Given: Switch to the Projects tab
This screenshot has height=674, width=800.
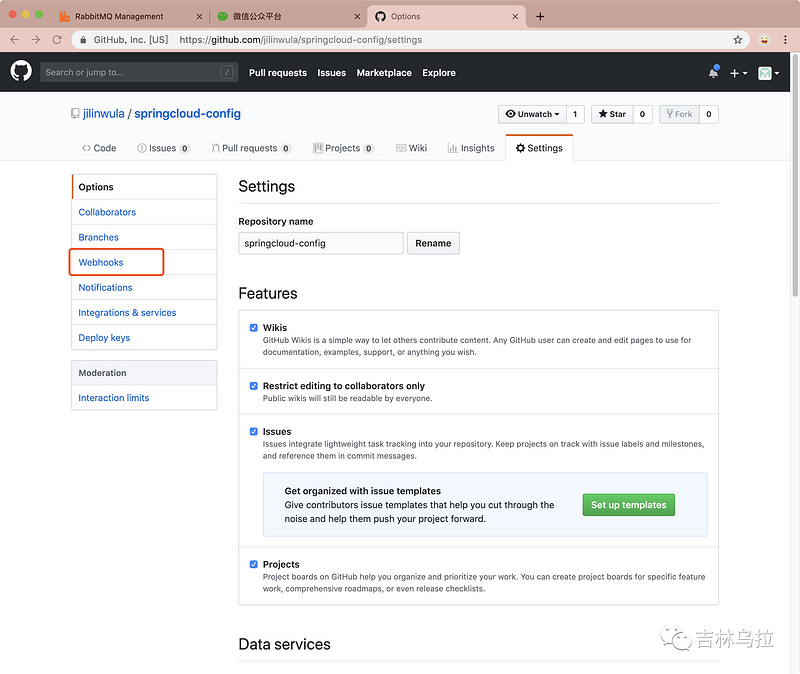Looking at the screenshot, I should tap(343, 148).
